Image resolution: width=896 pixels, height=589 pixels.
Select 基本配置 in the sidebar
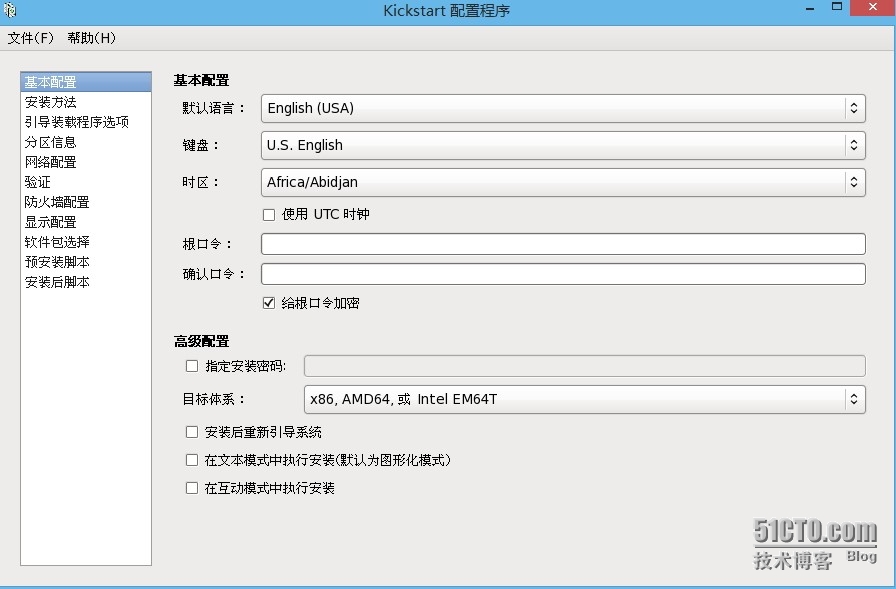tap(86, 82)
